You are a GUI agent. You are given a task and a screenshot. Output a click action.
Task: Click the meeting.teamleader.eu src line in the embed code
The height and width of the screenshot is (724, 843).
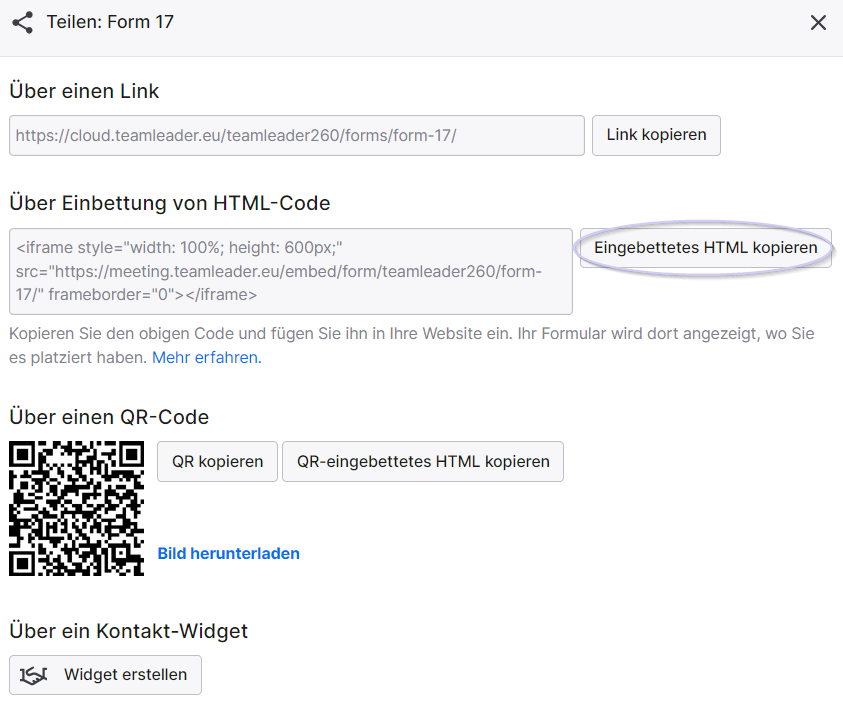pos(279,271)
